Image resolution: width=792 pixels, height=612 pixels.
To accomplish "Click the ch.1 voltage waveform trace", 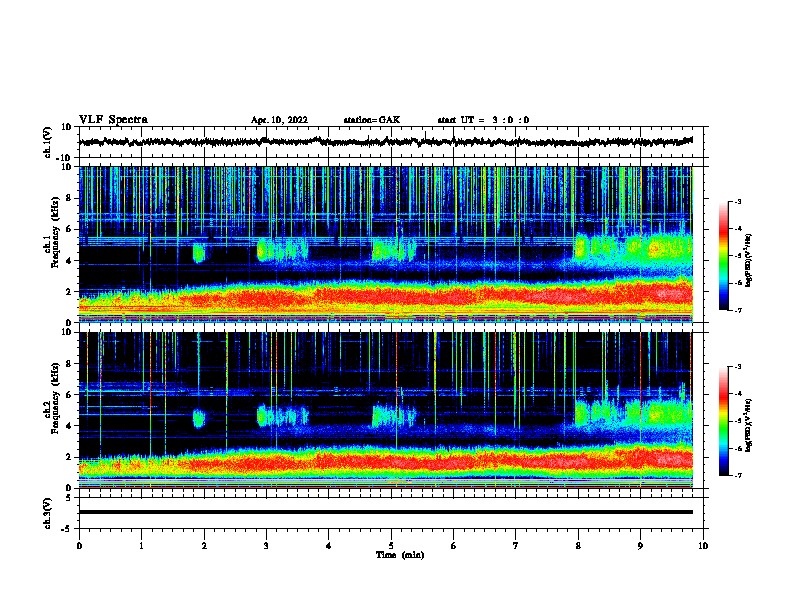I will pos(386,142).
